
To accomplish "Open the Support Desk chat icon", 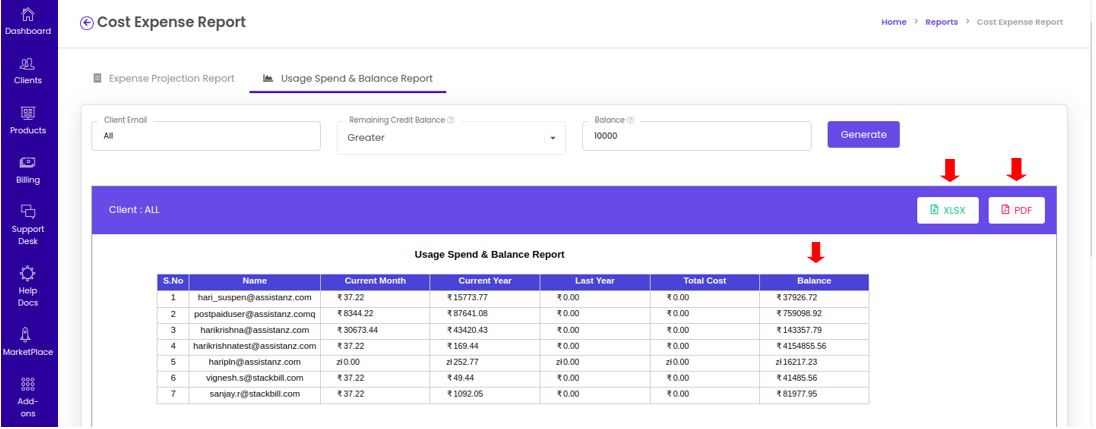I will point(28,211).
